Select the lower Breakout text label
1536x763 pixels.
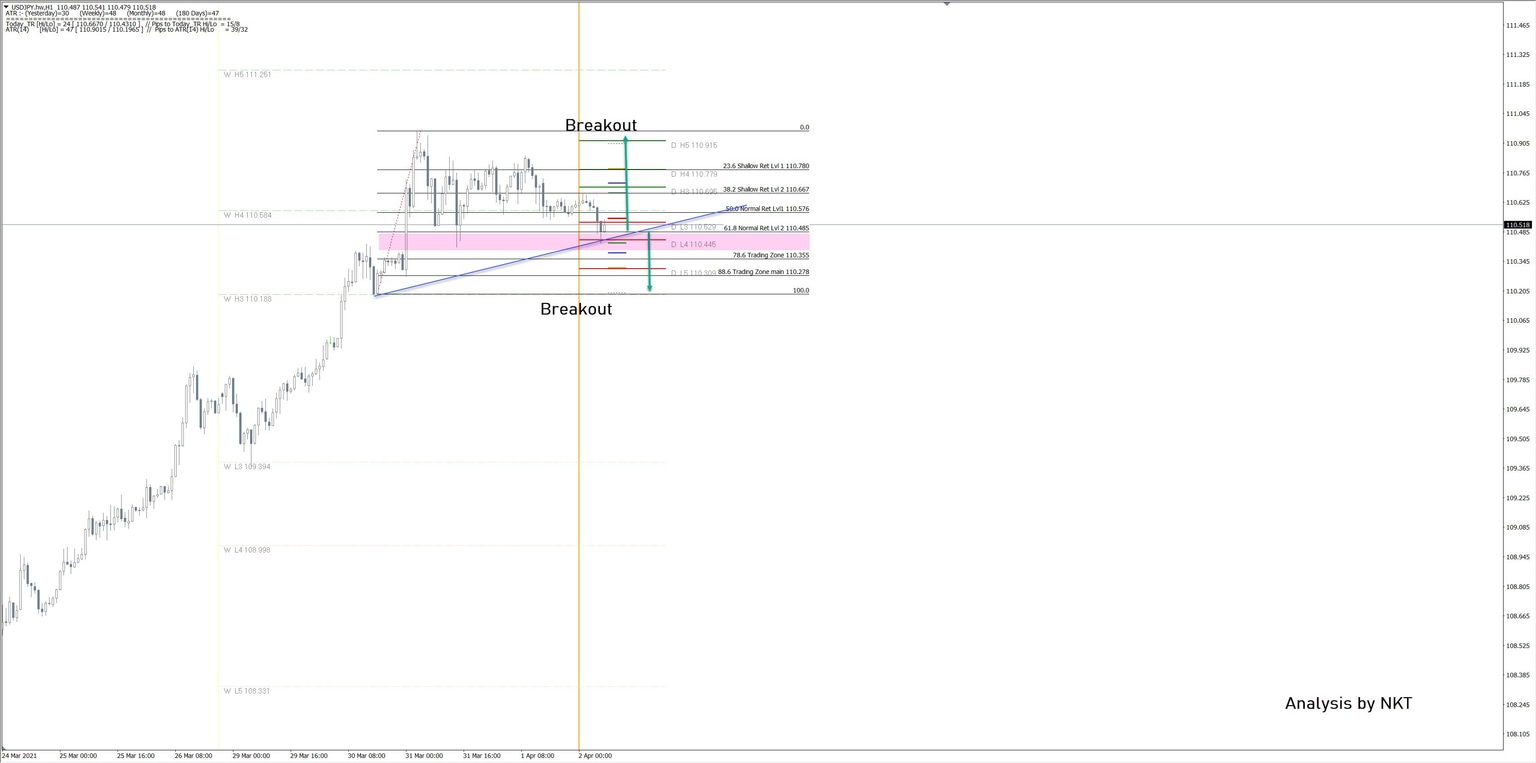coord(576,309)
